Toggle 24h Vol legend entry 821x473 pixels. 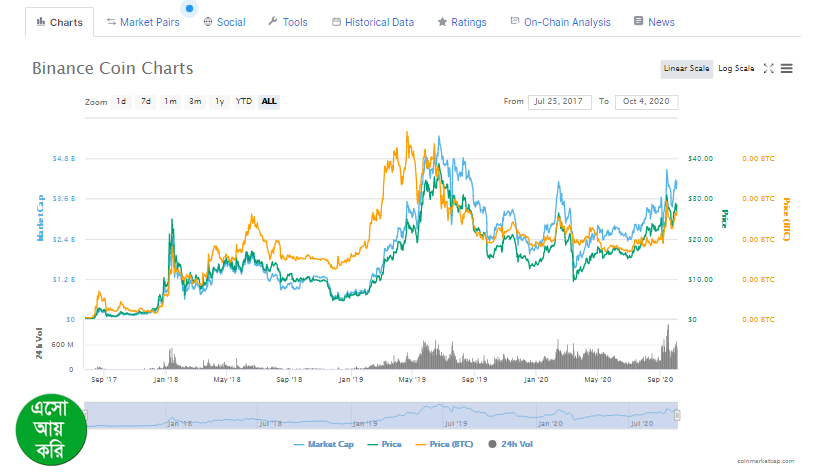click(510, 443)
